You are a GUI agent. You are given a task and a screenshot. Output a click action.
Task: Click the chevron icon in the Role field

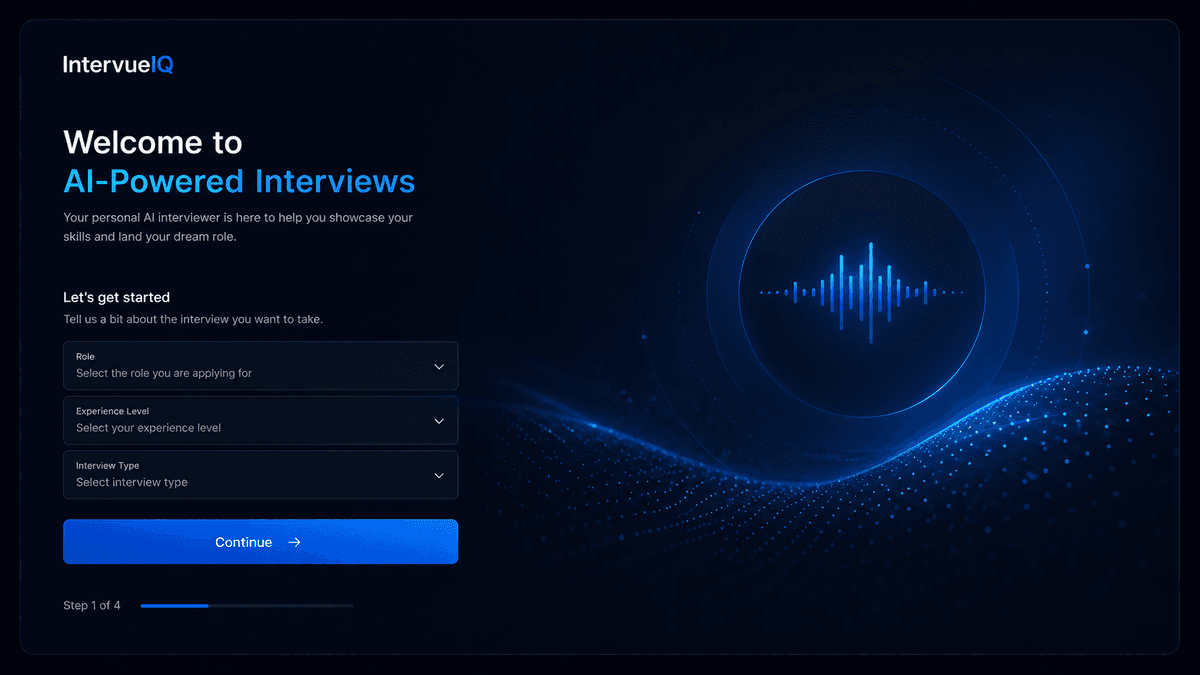[439, 366]
